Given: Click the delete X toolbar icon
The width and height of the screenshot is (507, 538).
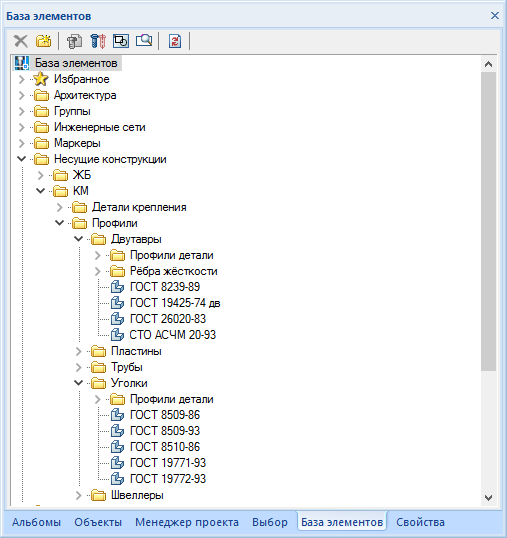Looking at the screenshot, I should click(21, 41).
